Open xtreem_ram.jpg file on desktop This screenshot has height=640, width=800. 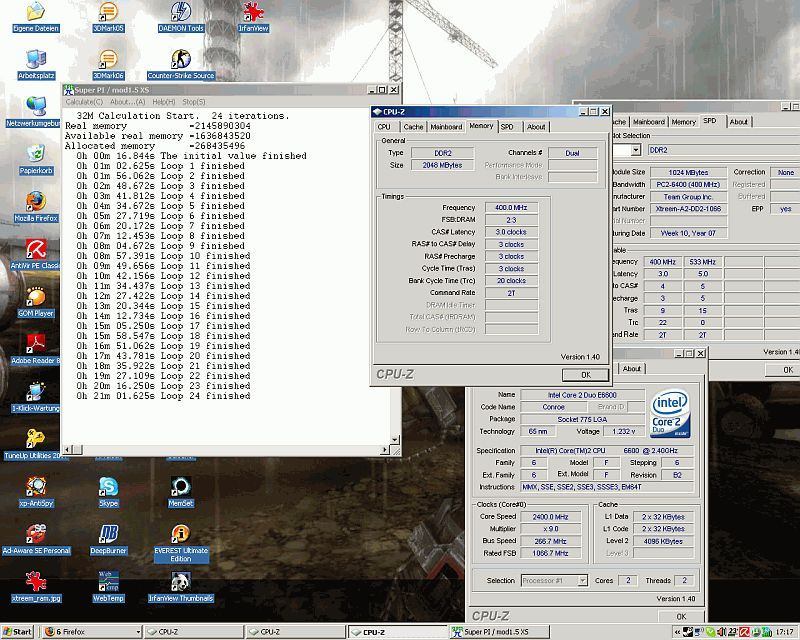click(36, 586)
